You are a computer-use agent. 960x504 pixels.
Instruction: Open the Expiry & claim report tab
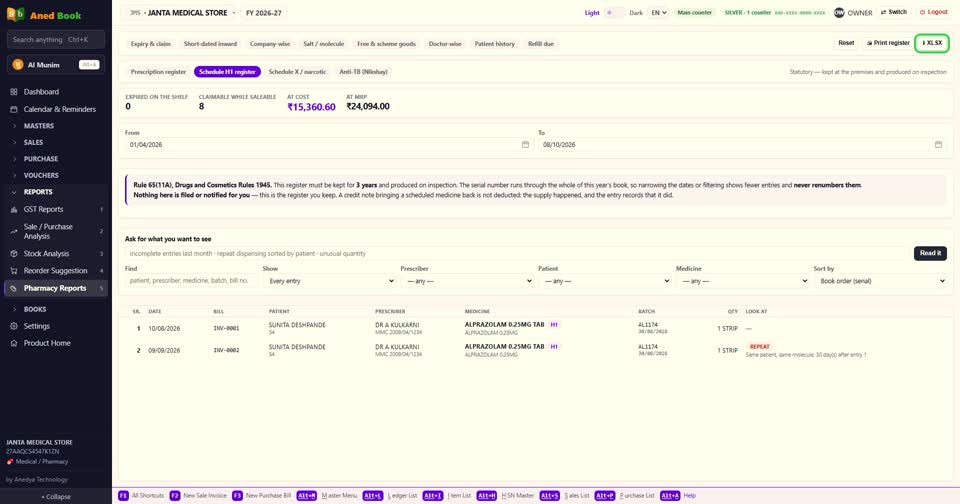[x=151, y=44]
